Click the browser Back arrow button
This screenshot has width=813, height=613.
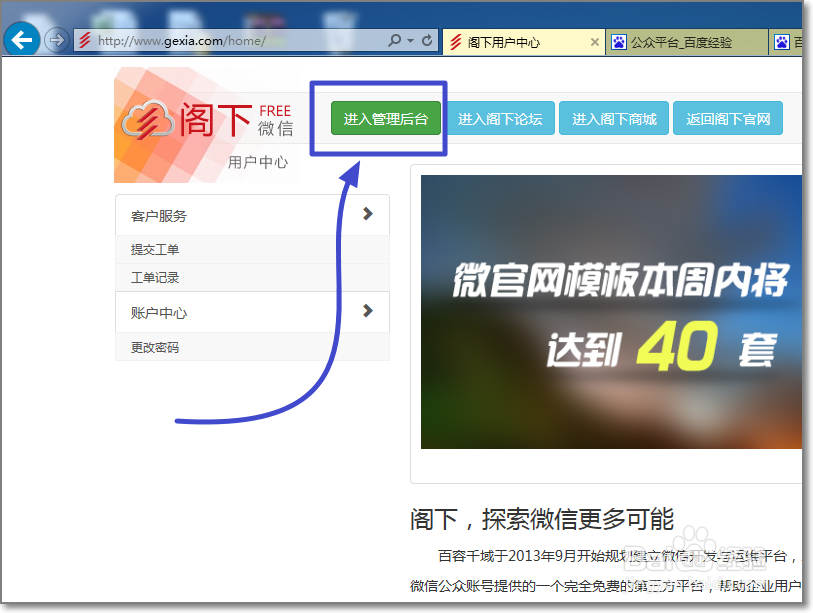(x=22, y=39)
